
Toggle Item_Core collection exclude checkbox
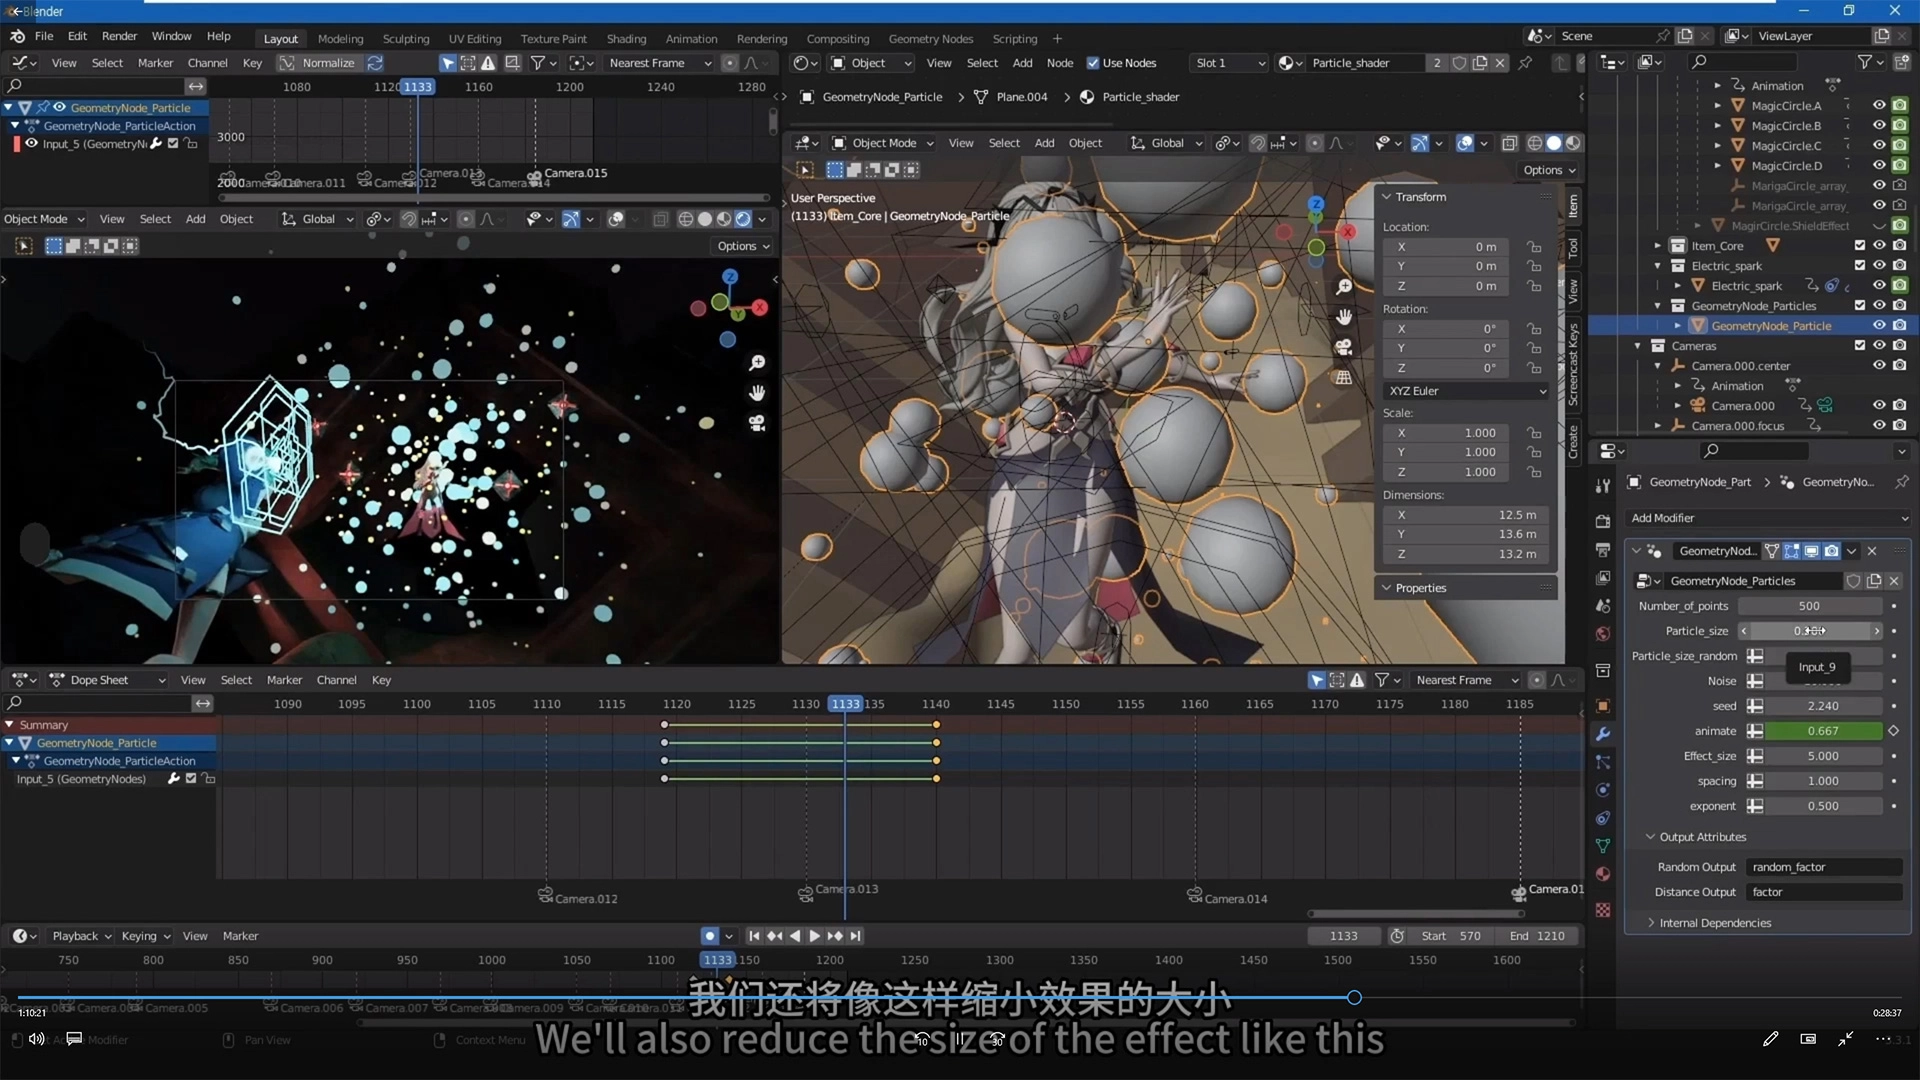[1859, 245]
